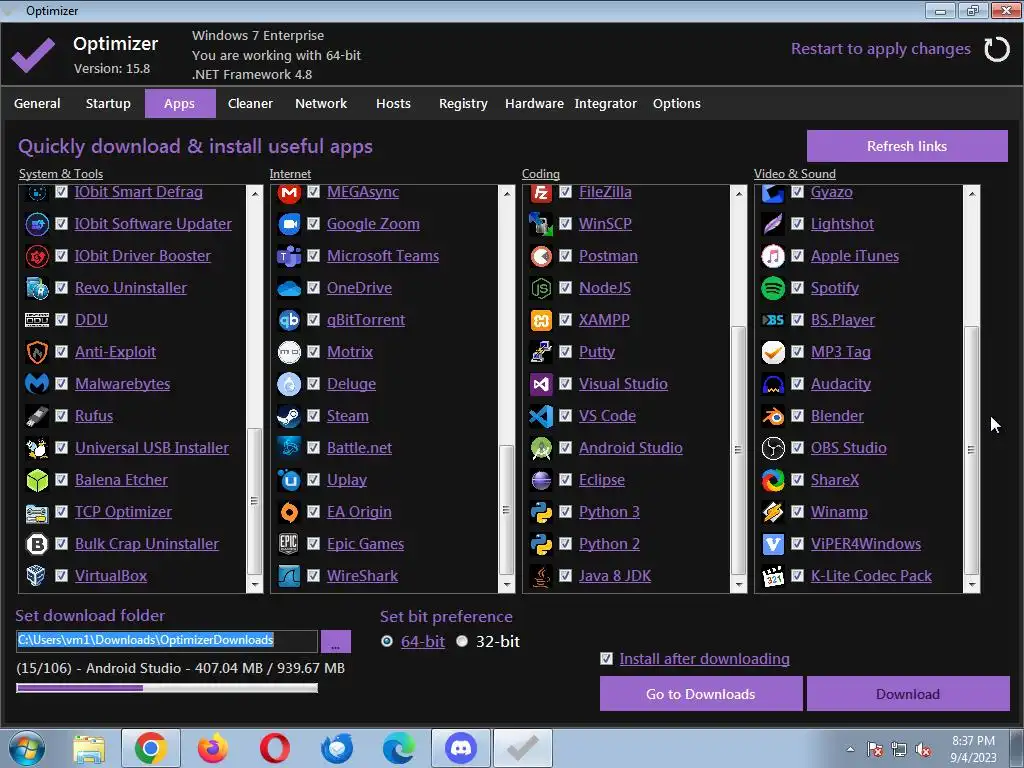Open the TCP Optimizer link
1024x768 pixels.
click(x=123, y=511)
